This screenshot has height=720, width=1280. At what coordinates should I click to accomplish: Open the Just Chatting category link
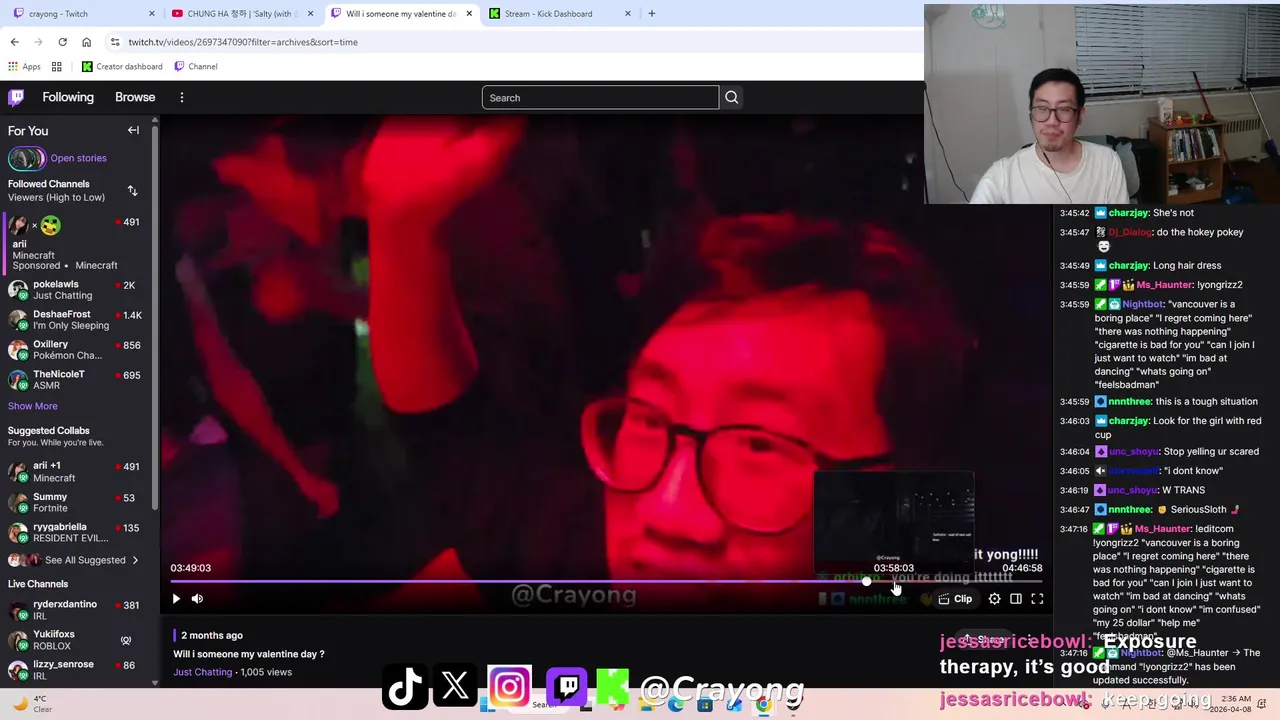[202, 672]
